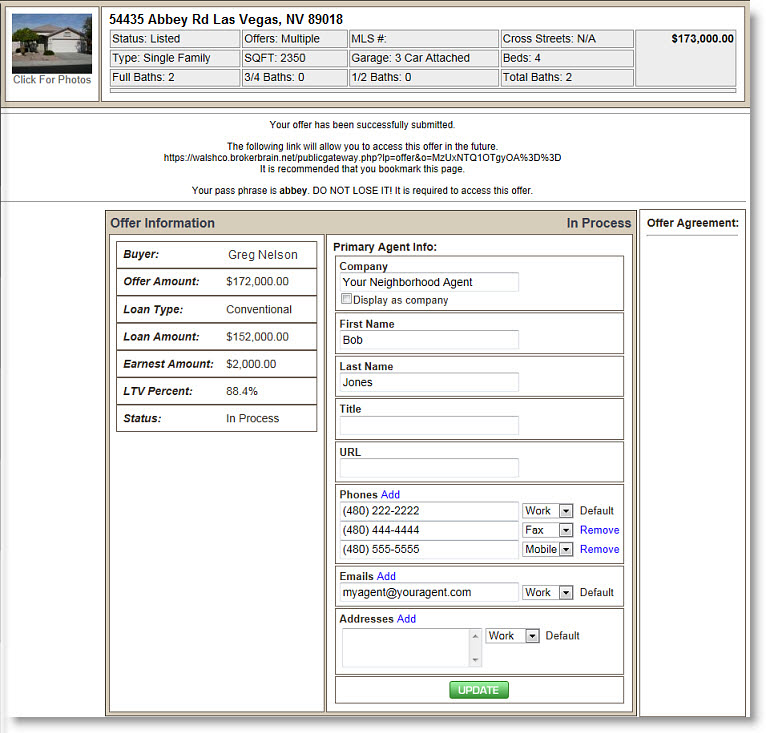This screenshot has height=733, width=766.
Task: Click the 'In Process' header status
Action: pyautogui.click(x=599, y=223)
